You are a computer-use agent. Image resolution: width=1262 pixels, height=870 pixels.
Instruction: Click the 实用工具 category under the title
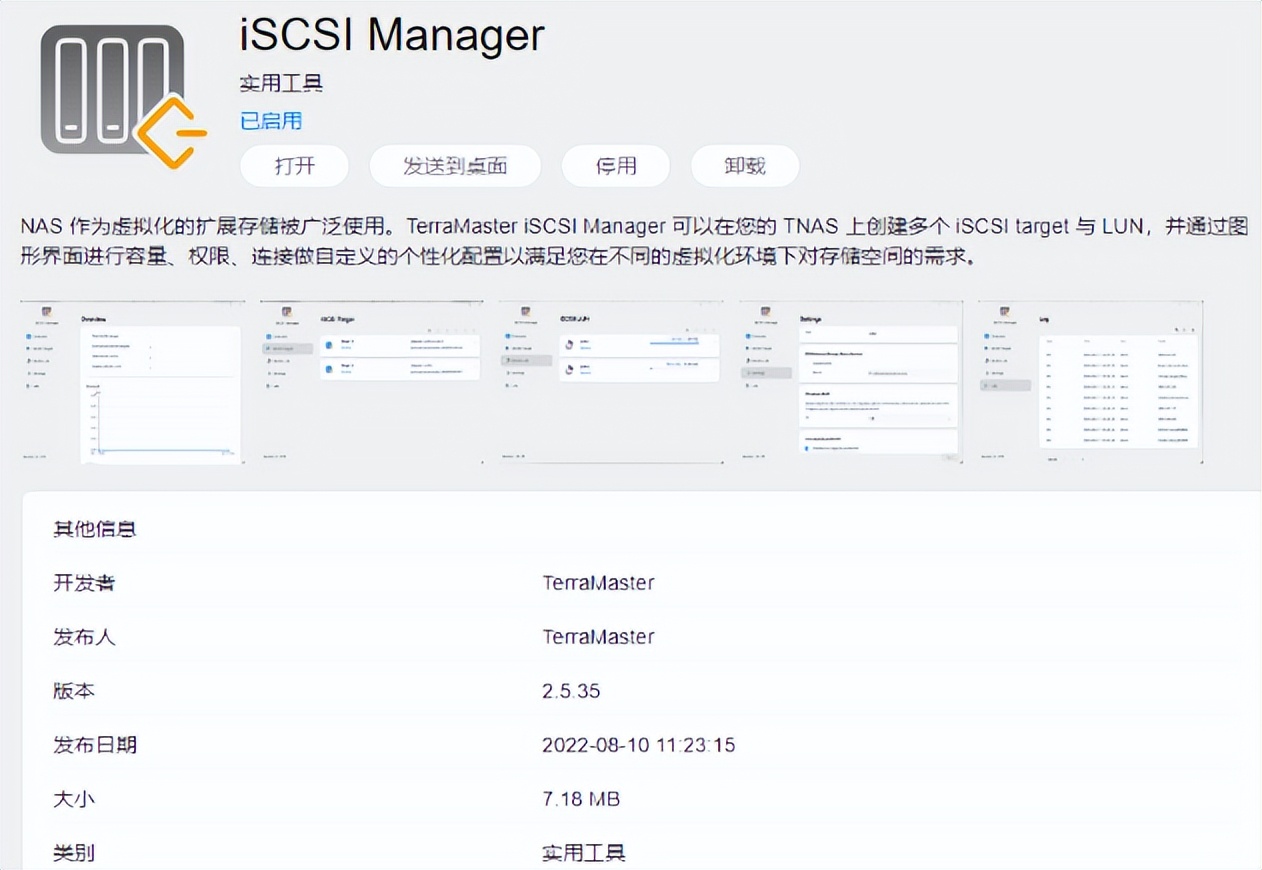pyautogui.click(x=281, y=84)
